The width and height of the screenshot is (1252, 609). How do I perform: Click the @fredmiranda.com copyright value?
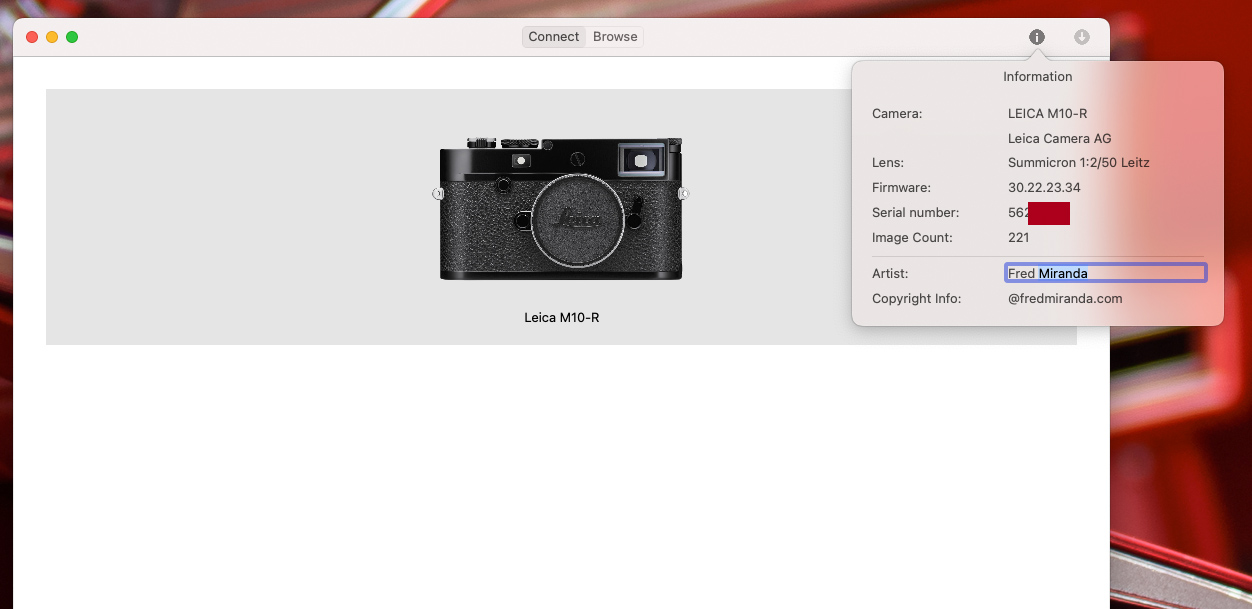coord(1065,298)
